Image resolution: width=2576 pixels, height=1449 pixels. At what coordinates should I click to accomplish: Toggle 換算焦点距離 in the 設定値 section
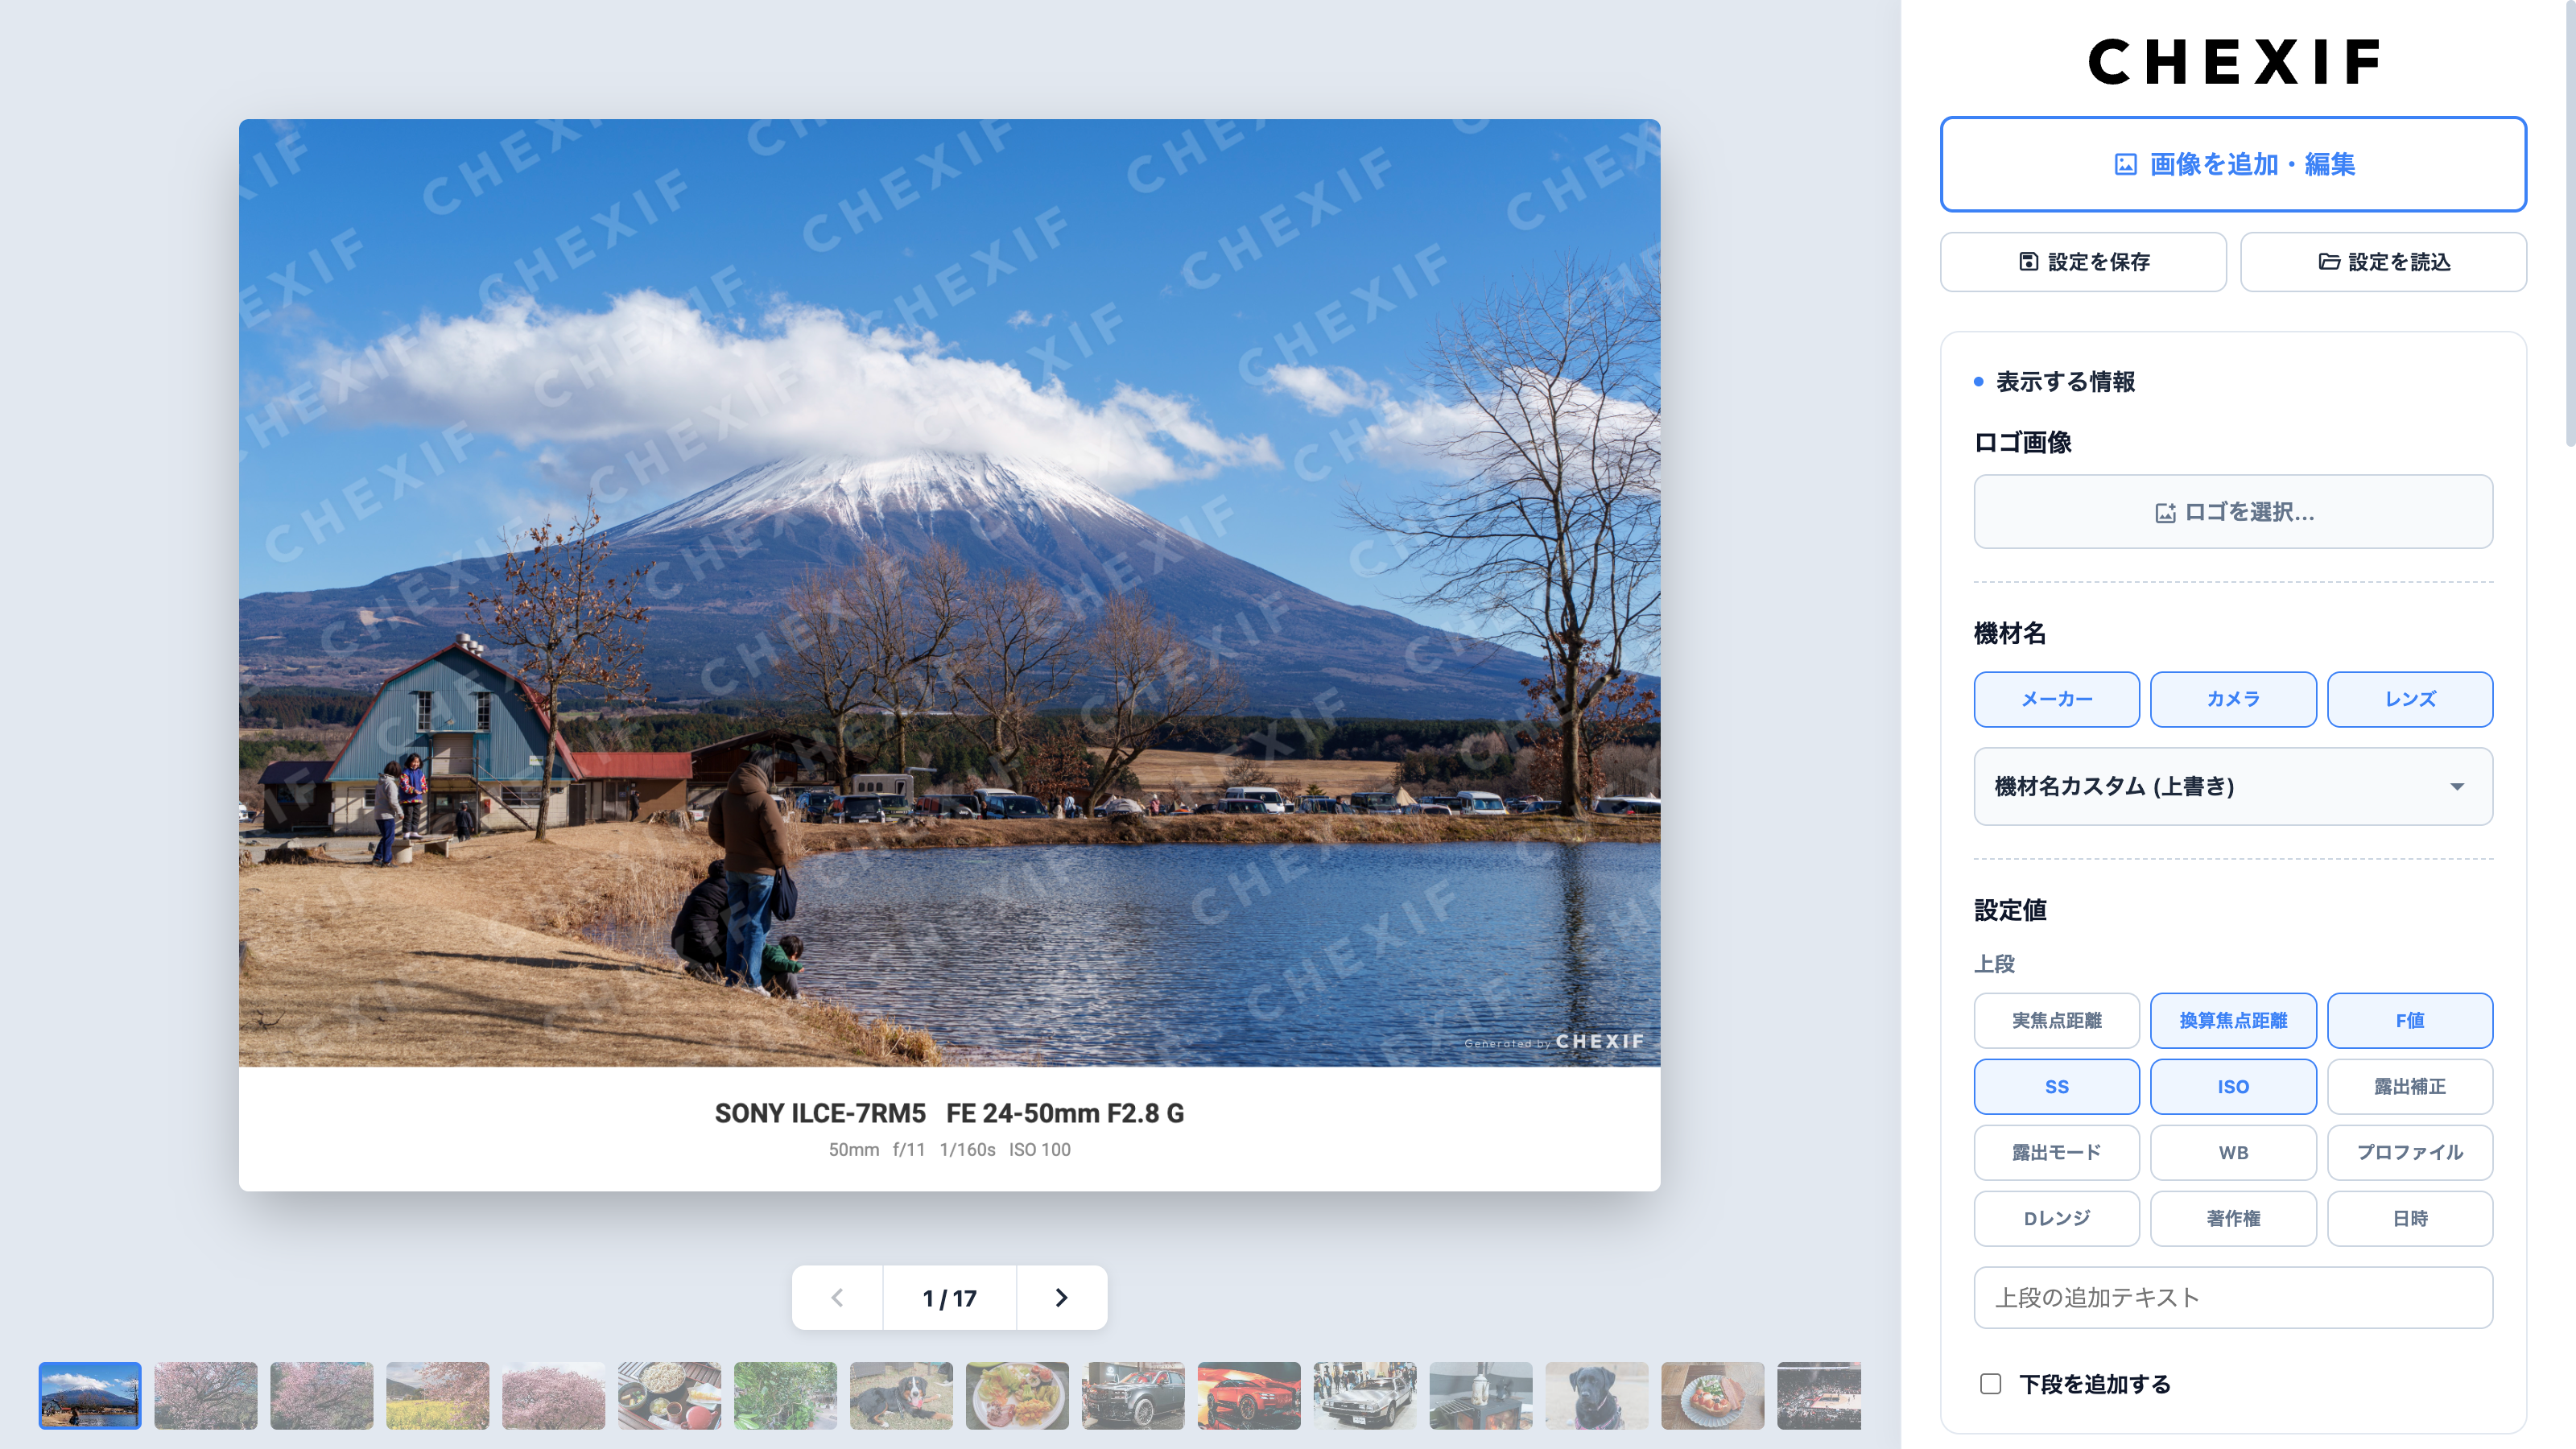point(2233,1021)
